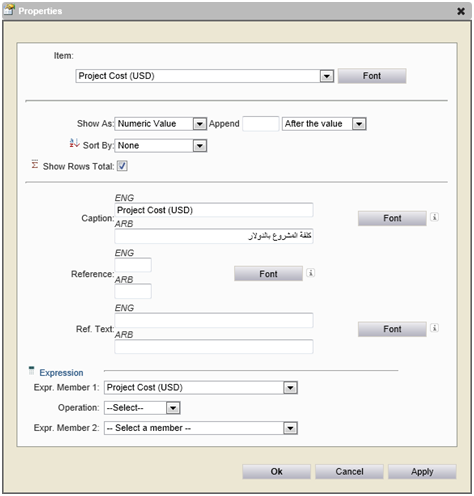This screenshot has width=474, height=496.
Task: Click the Sort By A-Z sort icon
Action: [x=74, y=143]
